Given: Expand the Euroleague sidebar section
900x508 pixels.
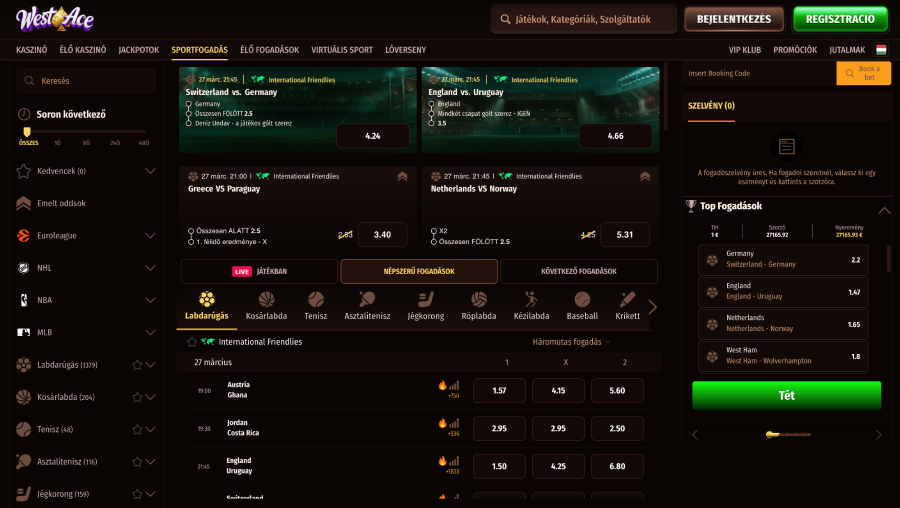Looking at the screenshot, I should tap(150, 235).
